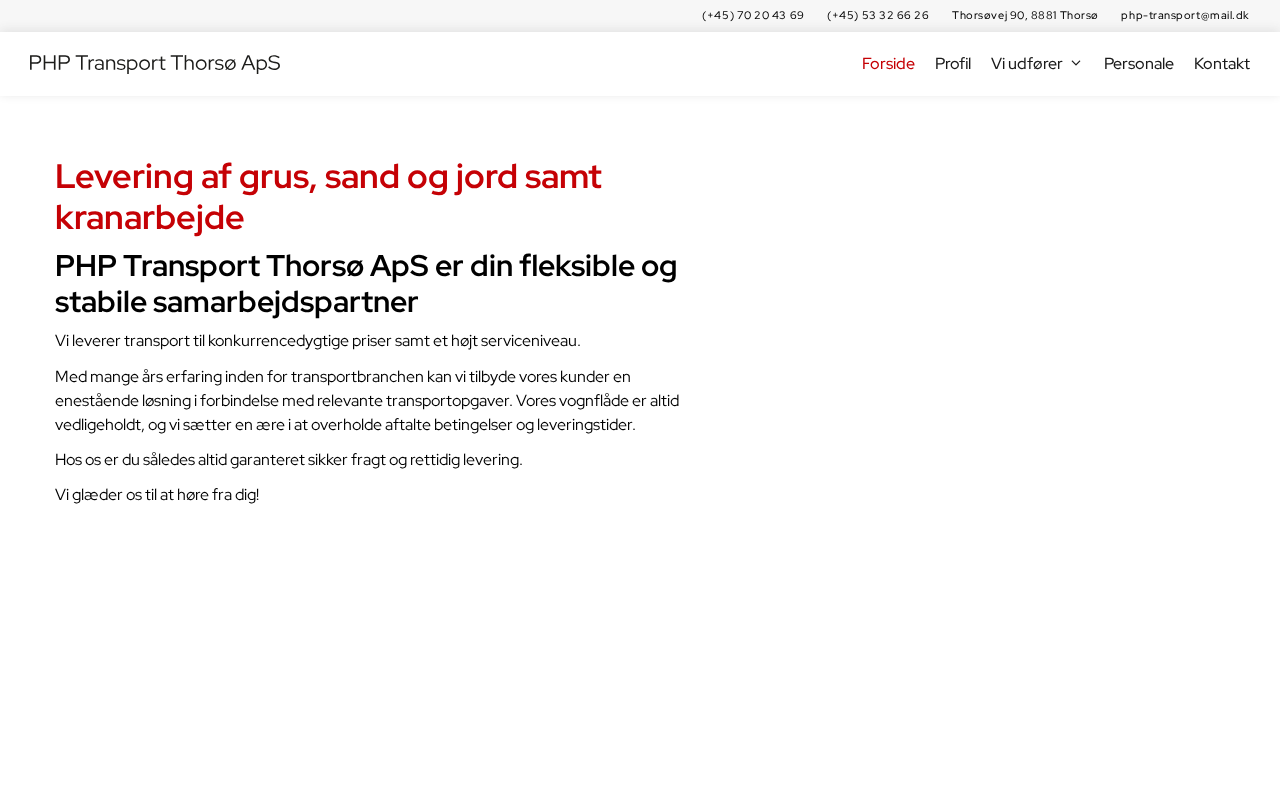Viewport: 1280px width, 800px height.
Task: Open the Kontakt page
Action: pyautogui.click(x=1222, y=64)
